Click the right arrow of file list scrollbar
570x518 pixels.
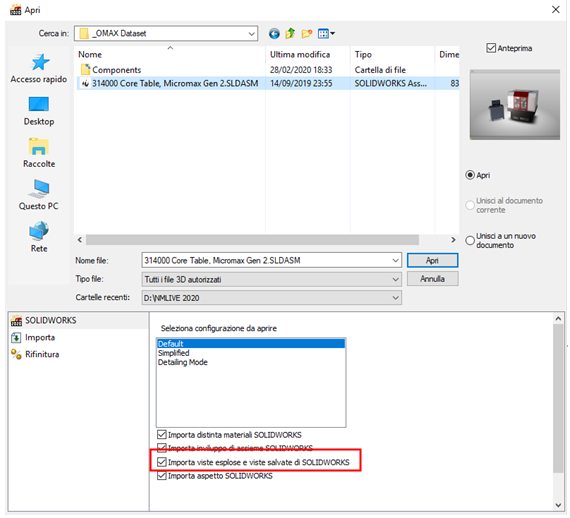(x=453, y=240)
